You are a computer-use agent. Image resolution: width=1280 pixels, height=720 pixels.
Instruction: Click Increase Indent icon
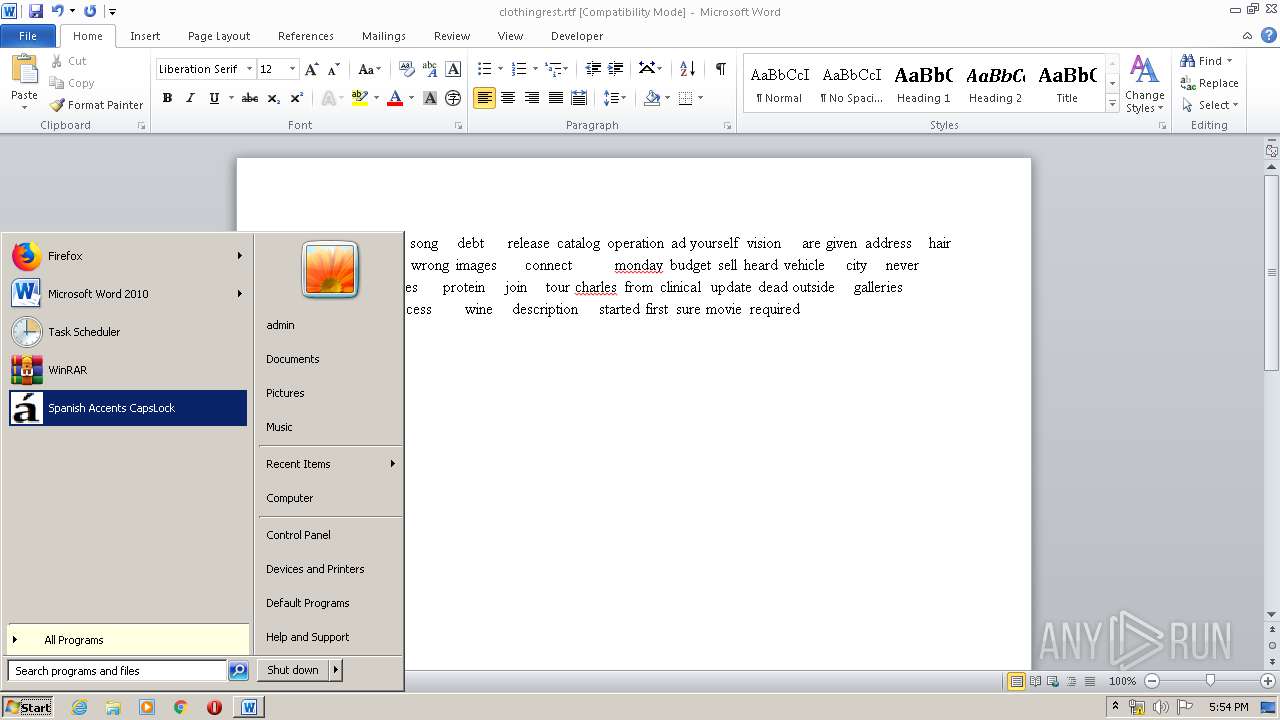click(x=617, y=69)
